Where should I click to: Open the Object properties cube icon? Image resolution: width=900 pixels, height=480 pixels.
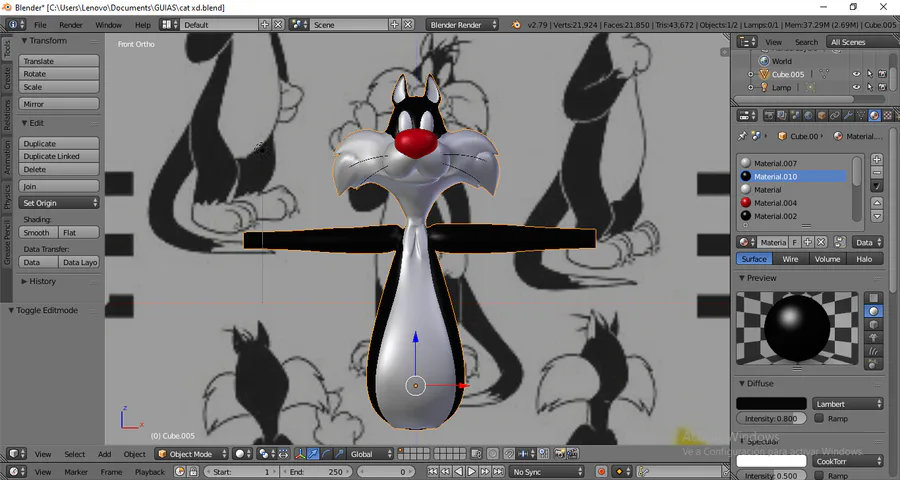pyautogui.click(x=822, y=115)
